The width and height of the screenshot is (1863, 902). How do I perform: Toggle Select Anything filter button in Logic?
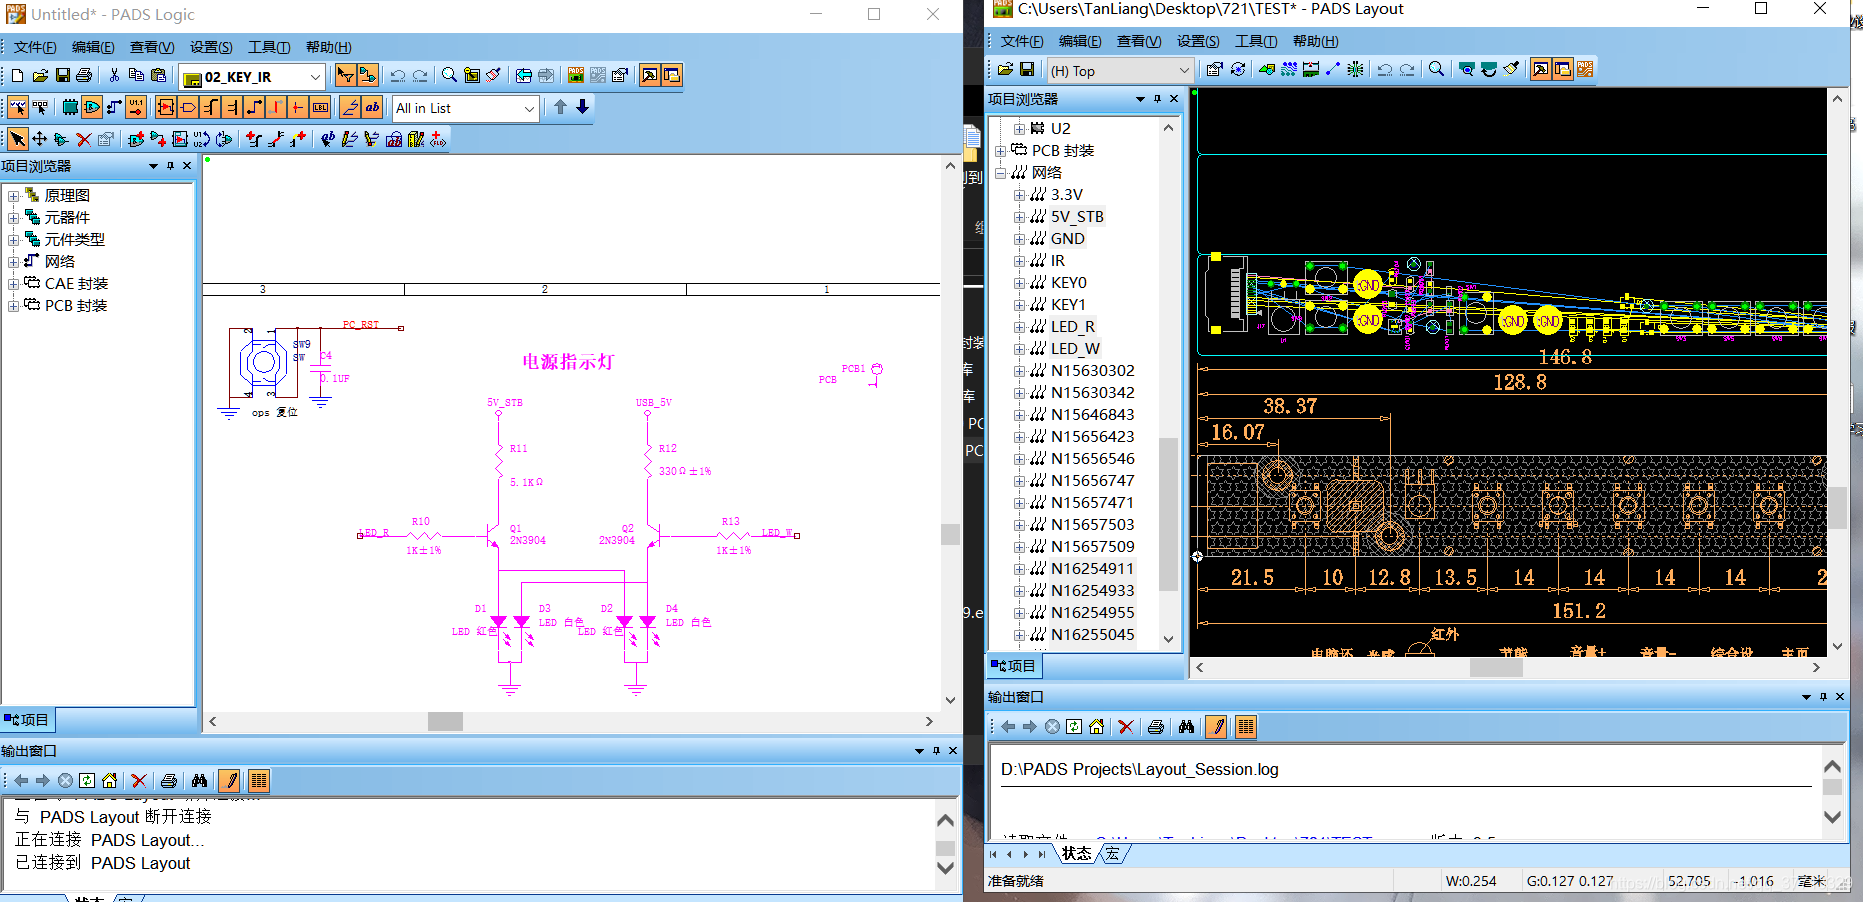coord(18,107)
